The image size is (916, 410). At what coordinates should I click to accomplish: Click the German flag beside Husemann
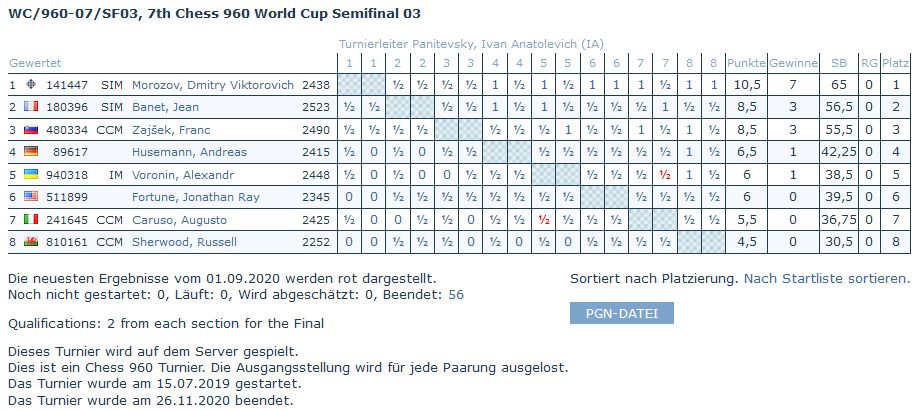point(31,152)
